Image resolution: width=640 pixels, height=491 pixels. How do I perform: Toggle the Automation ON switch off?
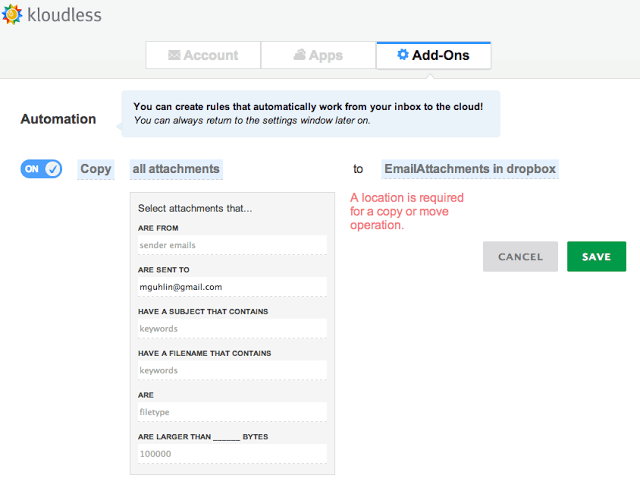click(x=41, y=169)
